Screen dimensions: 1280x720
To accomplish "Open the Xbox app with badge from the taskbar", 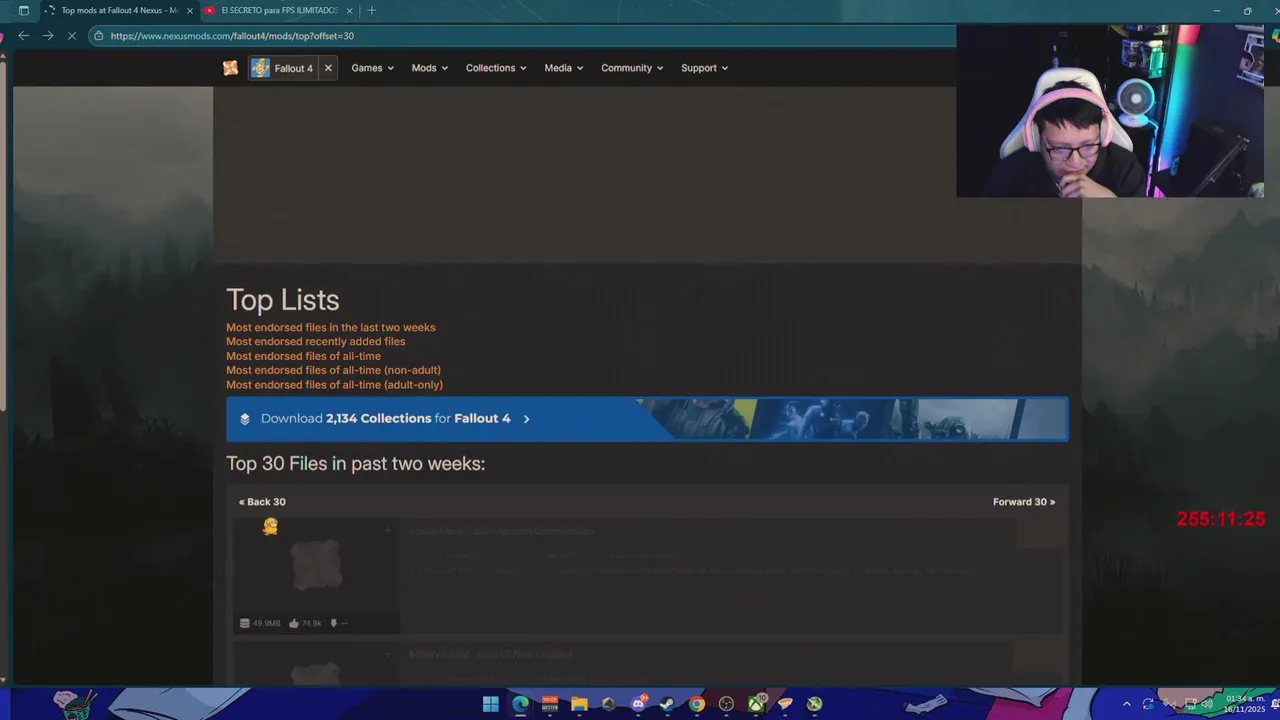I will point(756,704).
